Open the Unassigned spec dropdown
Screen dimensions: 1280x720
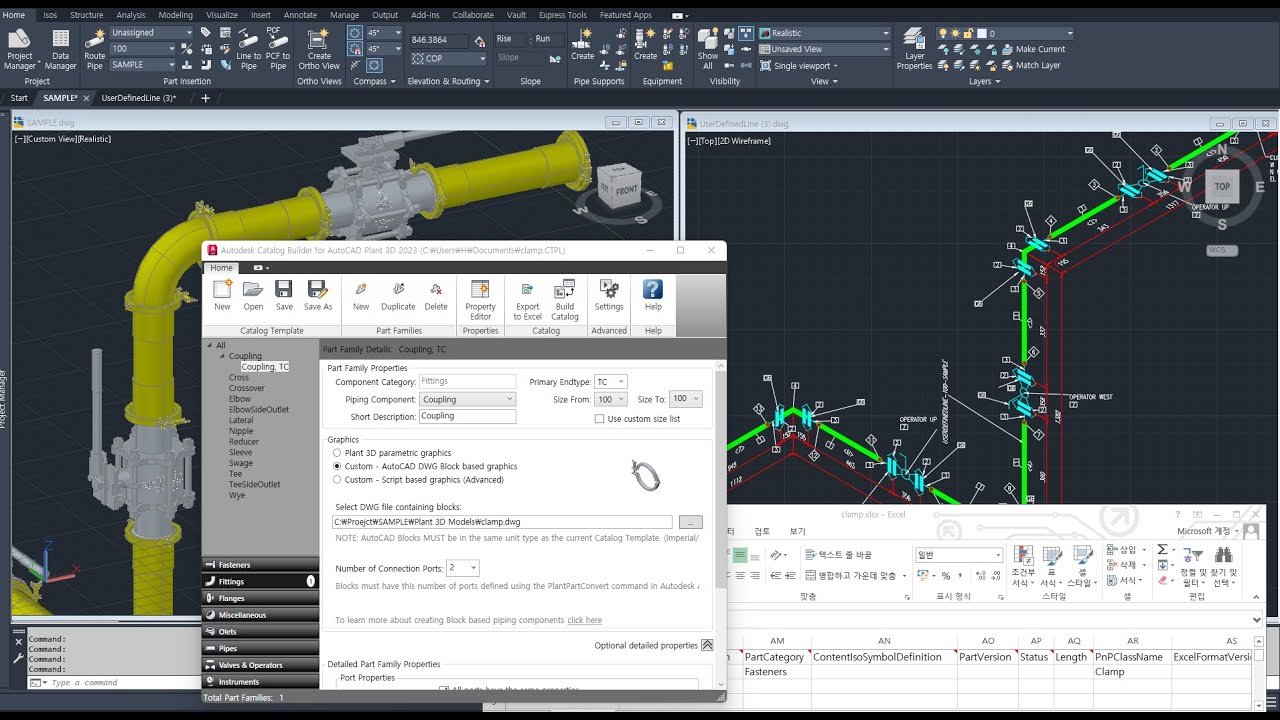click(151, 32)
